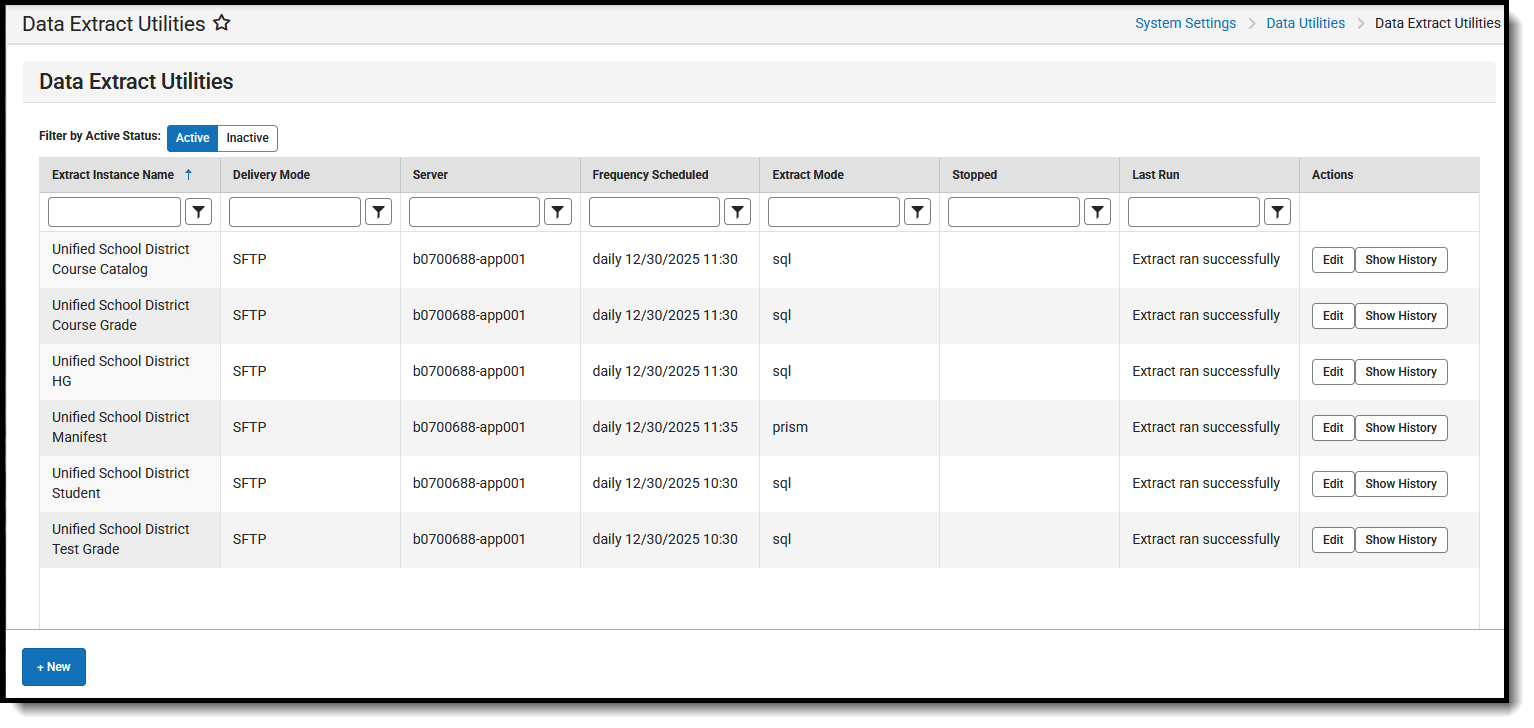Image resolution: width=1534 pixels, height=728 pixels.
Task: Select the Active status filter
Action: (192, 138)
